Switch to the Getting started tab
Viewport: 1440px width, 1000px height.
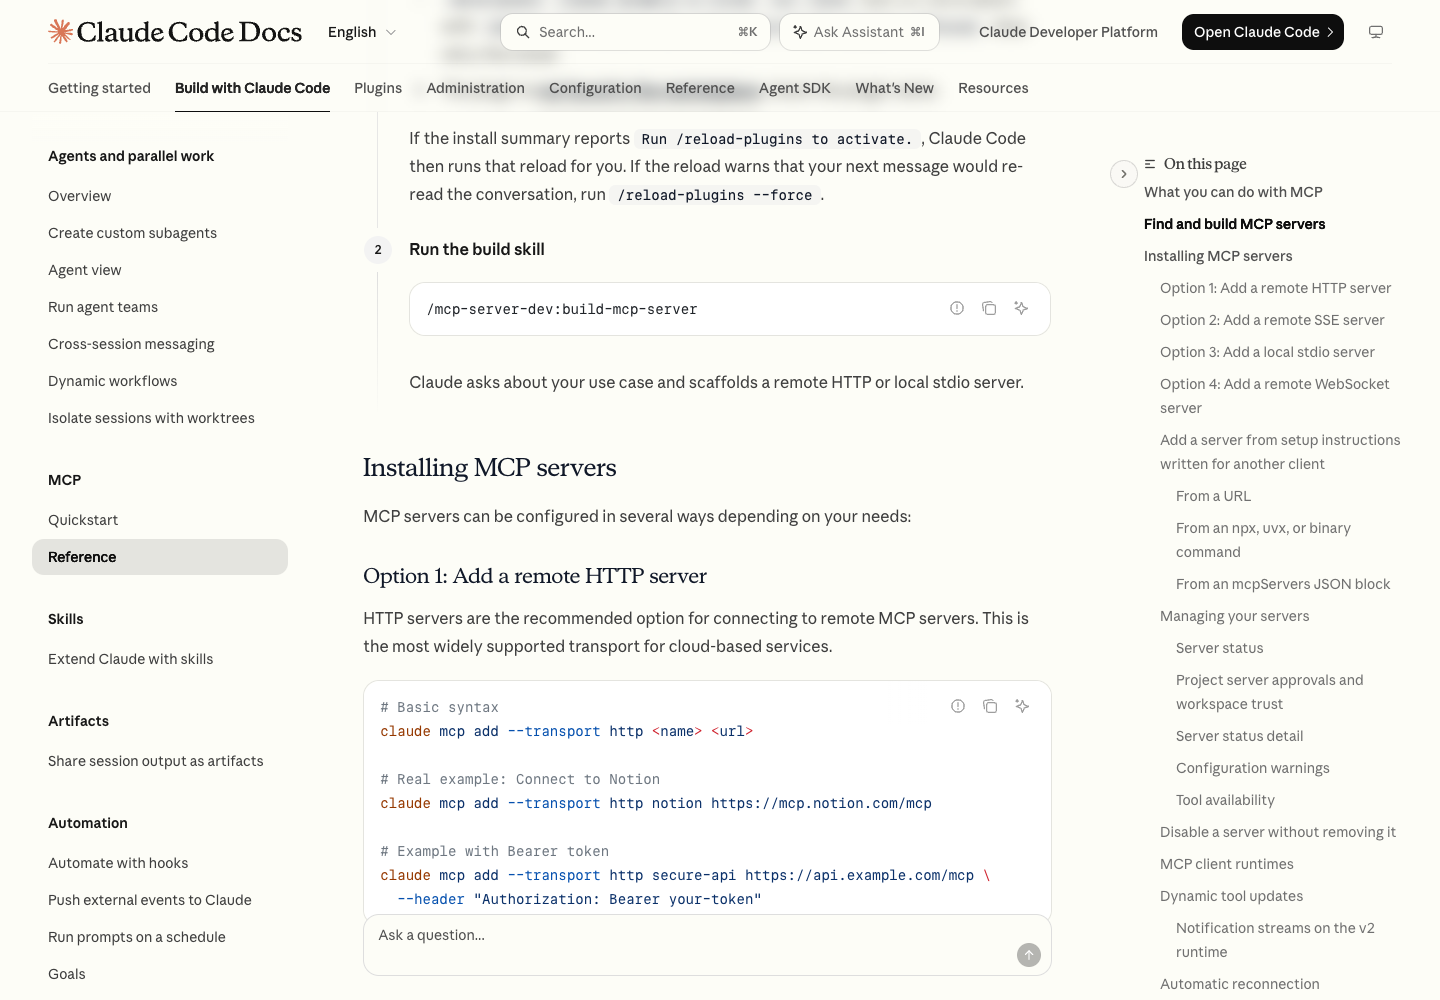click(99, 88)
